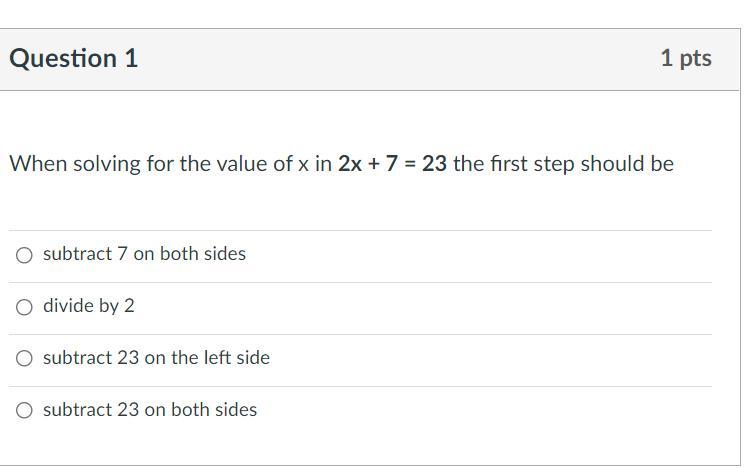Click the "1 pts" point value
This screenshot has width=745, height=468.
(x=685, y=59)
